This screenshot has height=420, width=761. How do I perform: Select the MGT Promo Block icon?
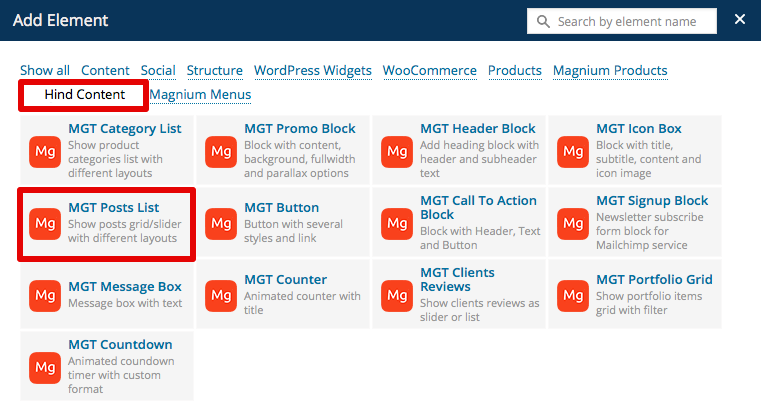220,152
